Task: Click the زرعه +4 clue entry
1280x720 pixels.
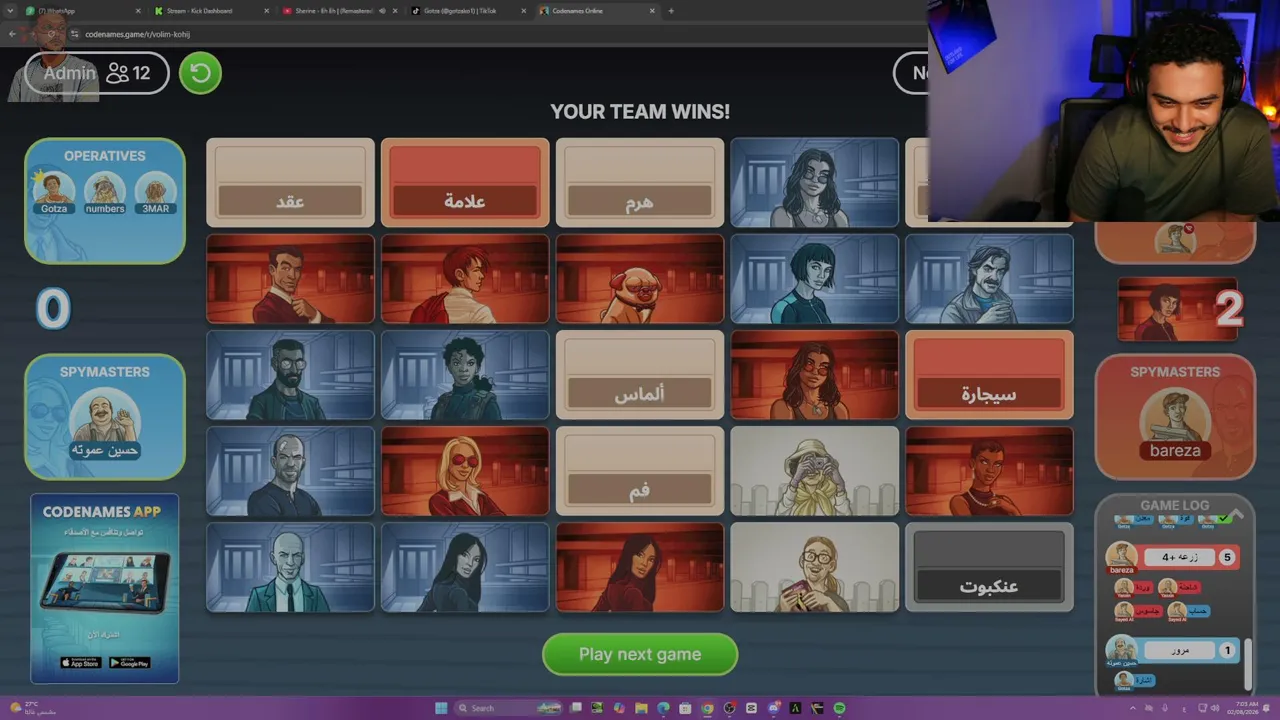Action: (x=1180, y=557)
